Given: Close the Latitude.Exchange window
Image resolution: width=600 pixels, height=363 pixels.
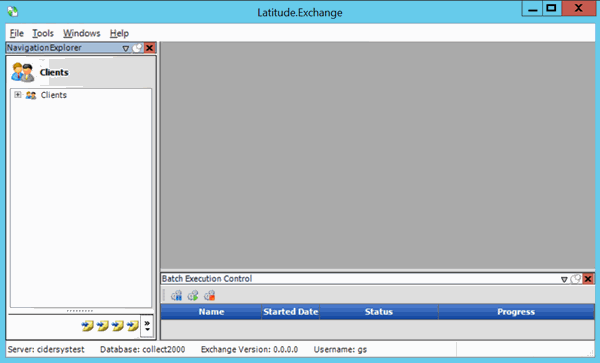Looking at the screenshot, I should (x=579, y=9).
